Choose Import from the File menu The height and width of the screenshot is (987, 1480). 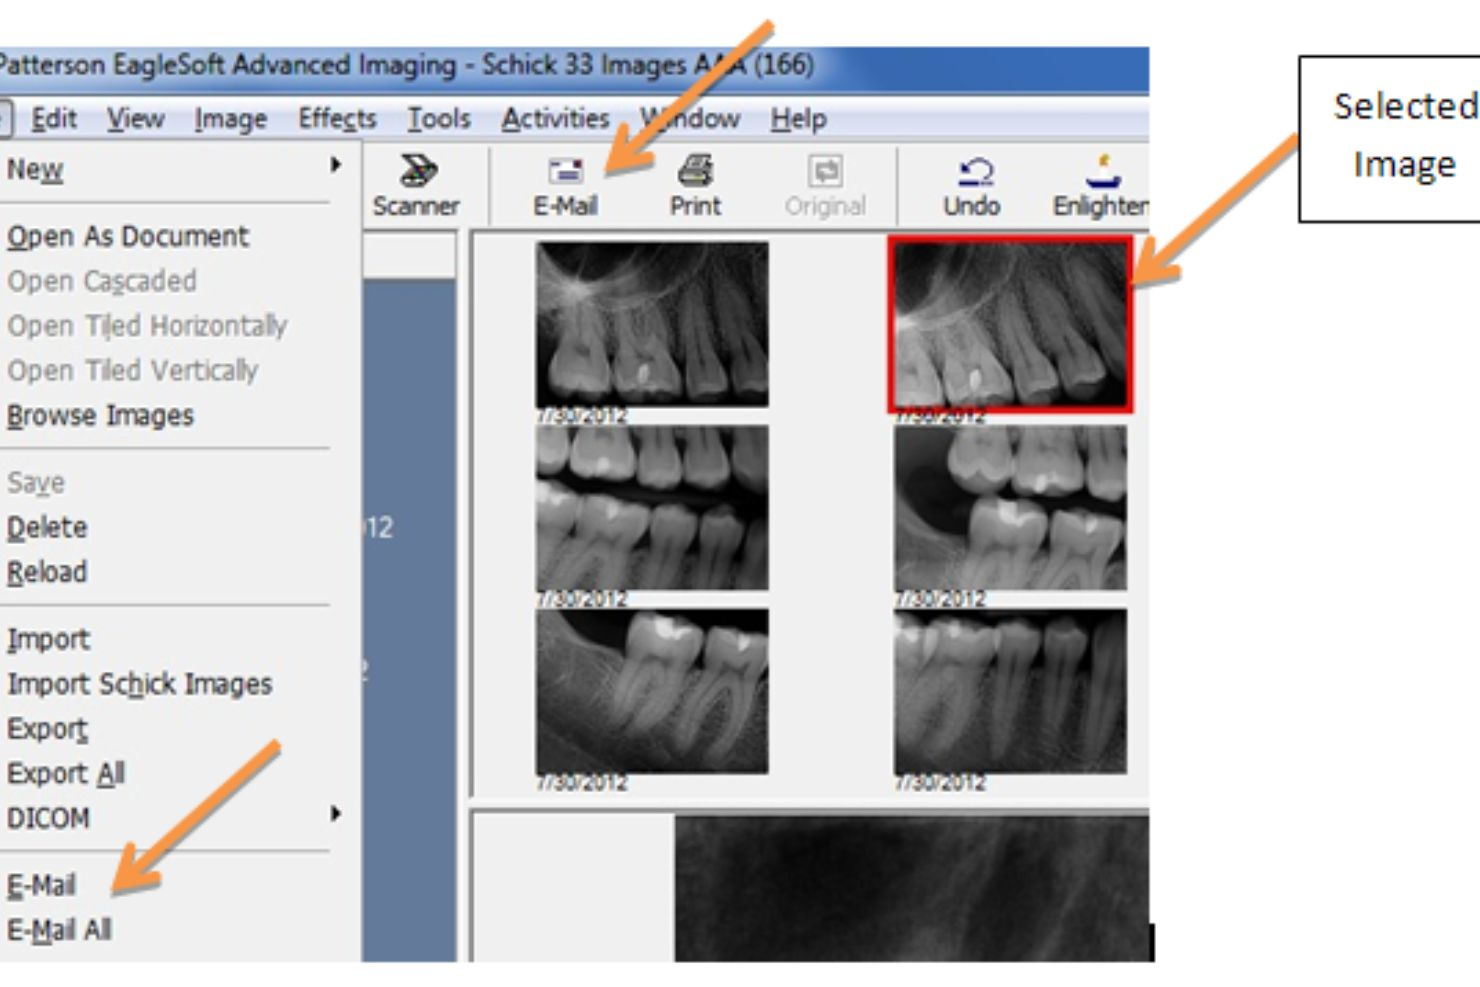[x=48, y=639]
